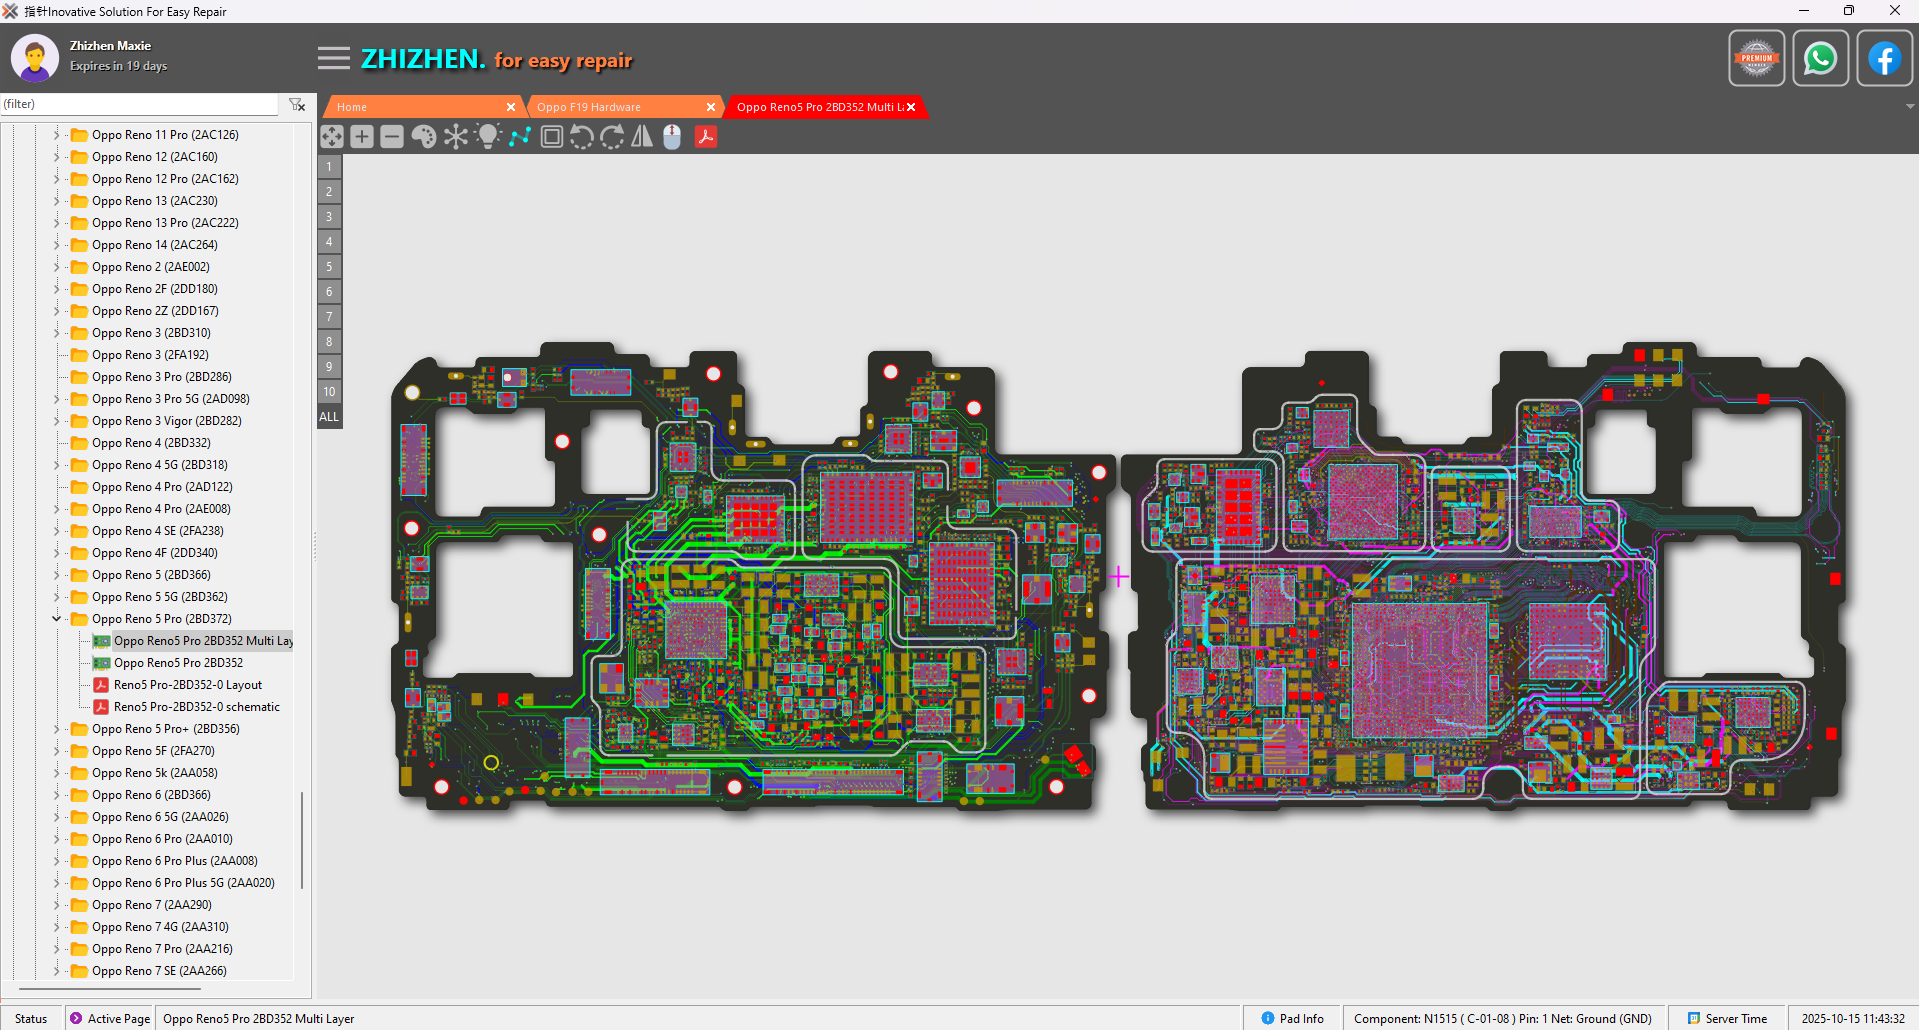Expand Oppo Reno 4 5G (2BD318) arrow

click(56, 465)
